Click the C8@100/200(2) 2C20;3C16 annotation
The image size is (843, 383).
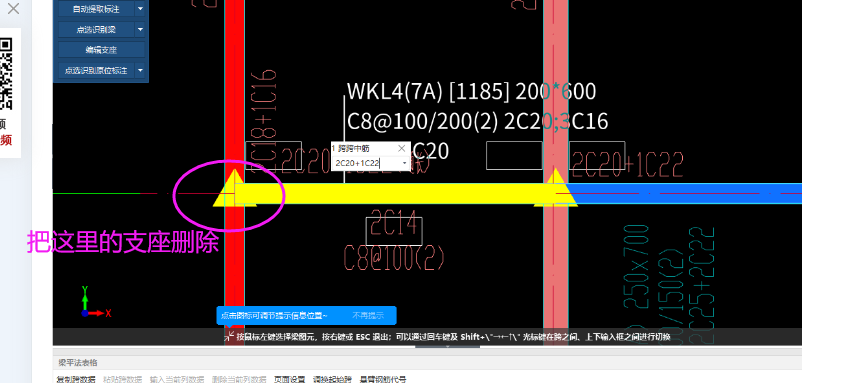click(477, 122)
